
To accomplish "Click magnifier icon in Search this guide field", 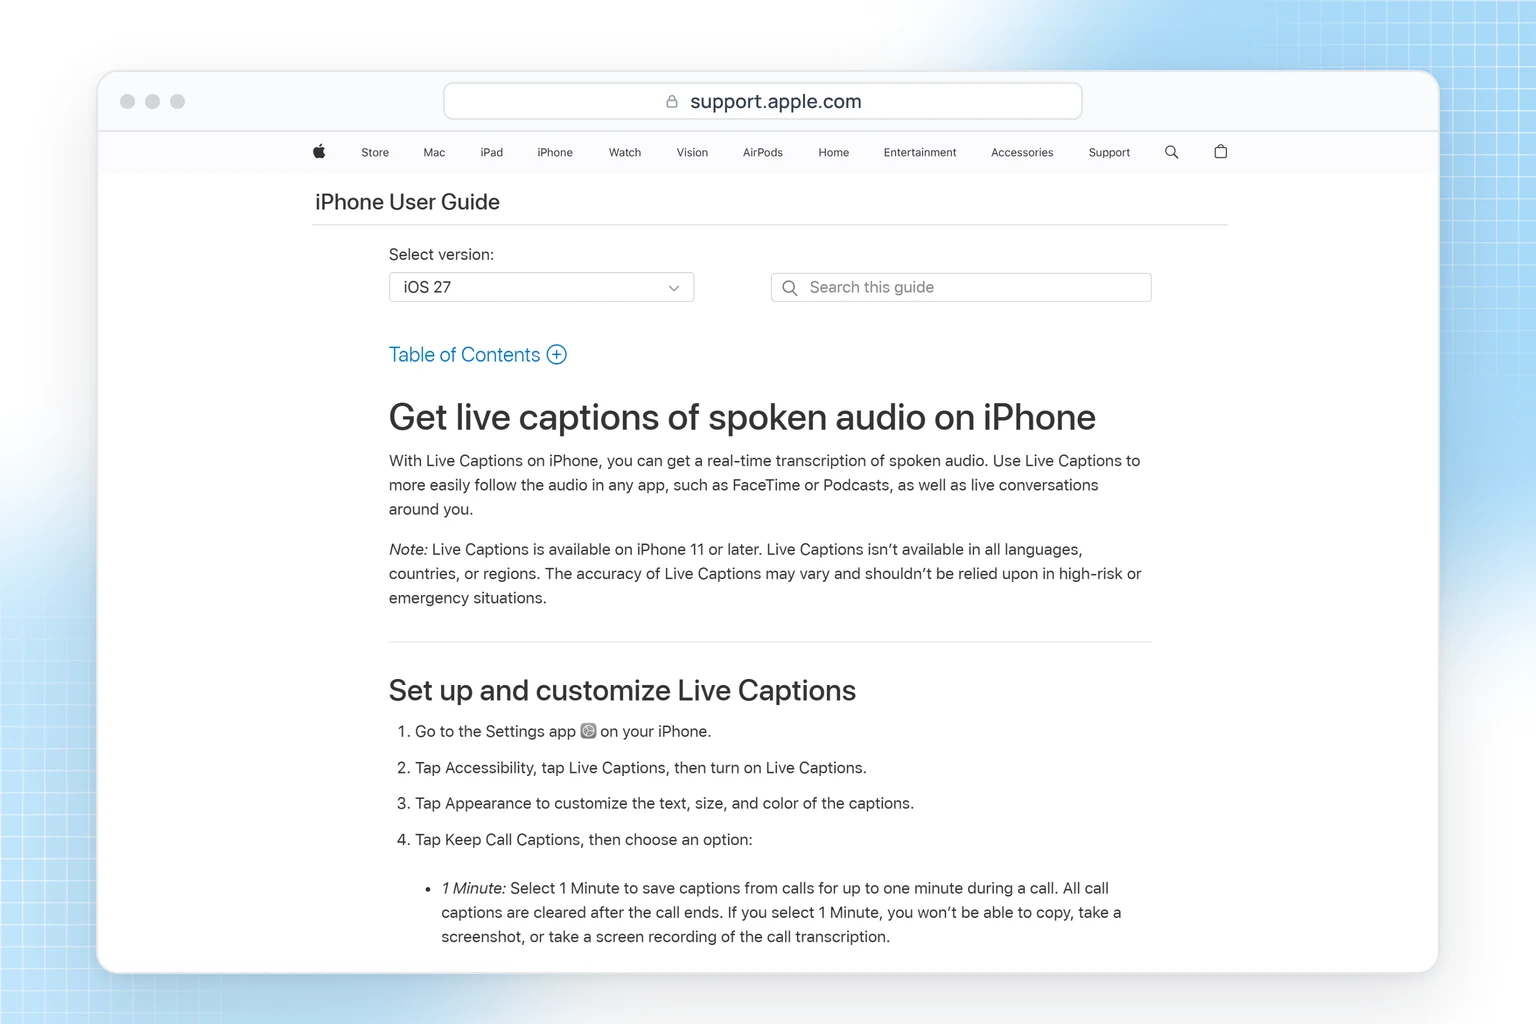I will click(x=790, y=288).
